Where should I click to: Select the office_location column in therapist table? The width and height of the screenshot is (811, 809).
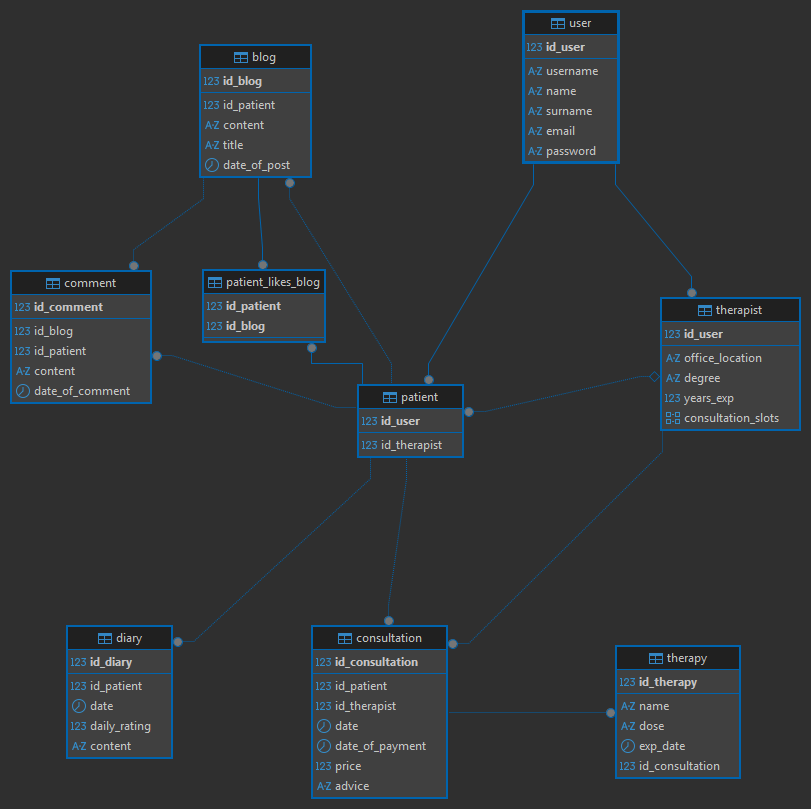click(x=722, y=358)
